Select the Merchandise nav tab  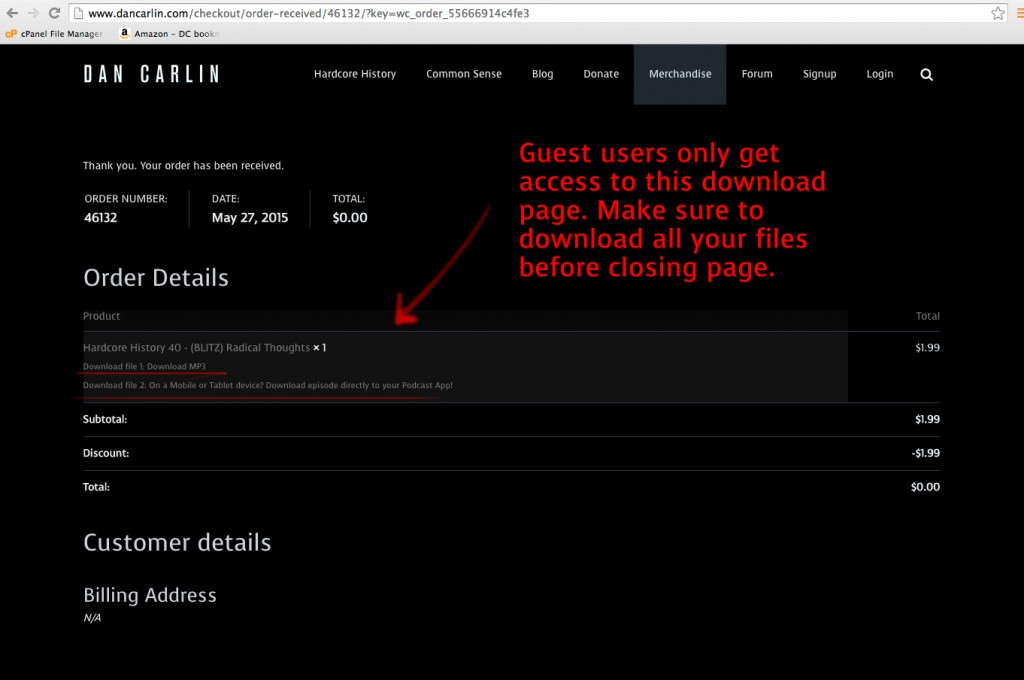click(680, 74)
